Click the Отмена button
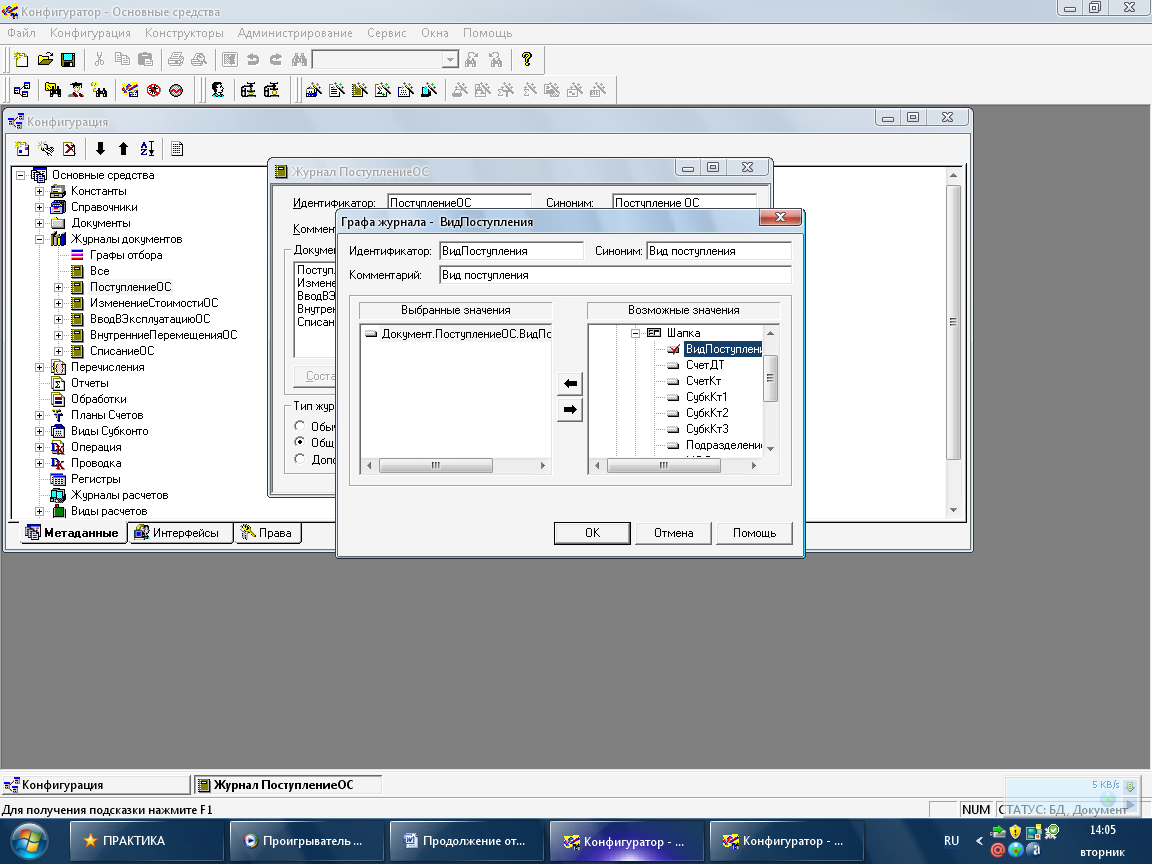This screenshot has height=864, width=1152. 674,533
